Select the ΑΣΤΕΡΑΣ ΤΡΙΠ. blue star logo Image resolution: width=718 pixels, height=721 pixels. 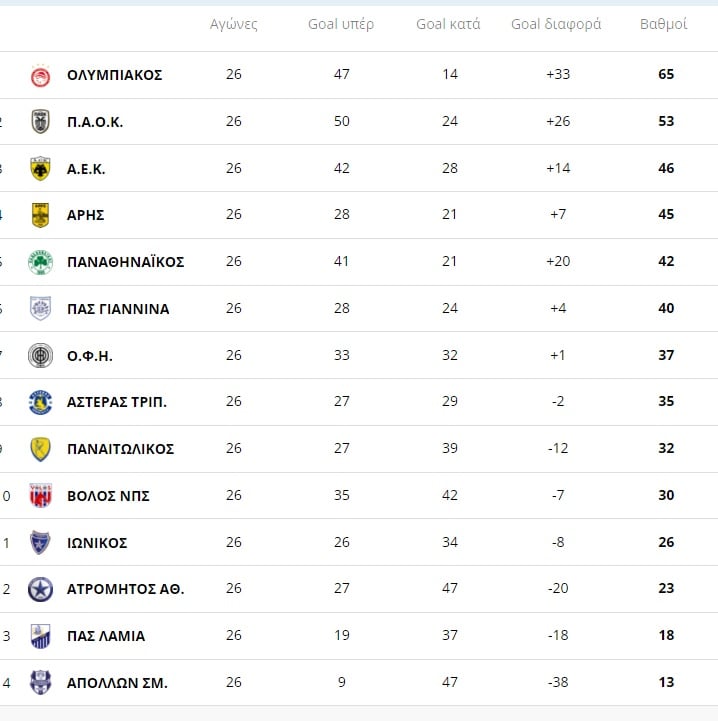(40, 402)
